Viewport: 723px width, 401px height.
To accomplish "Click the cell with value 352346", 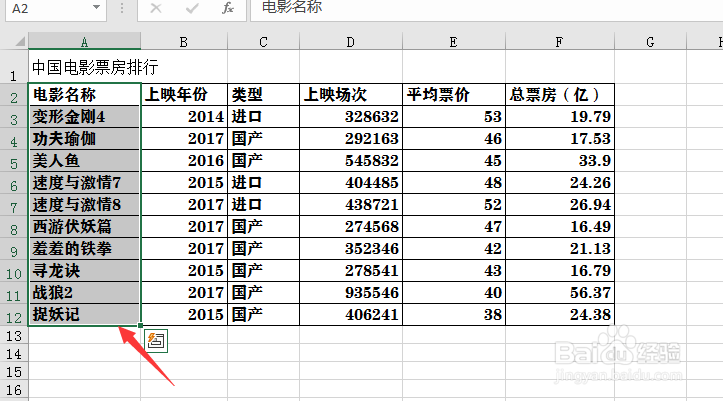I will 351,249.
